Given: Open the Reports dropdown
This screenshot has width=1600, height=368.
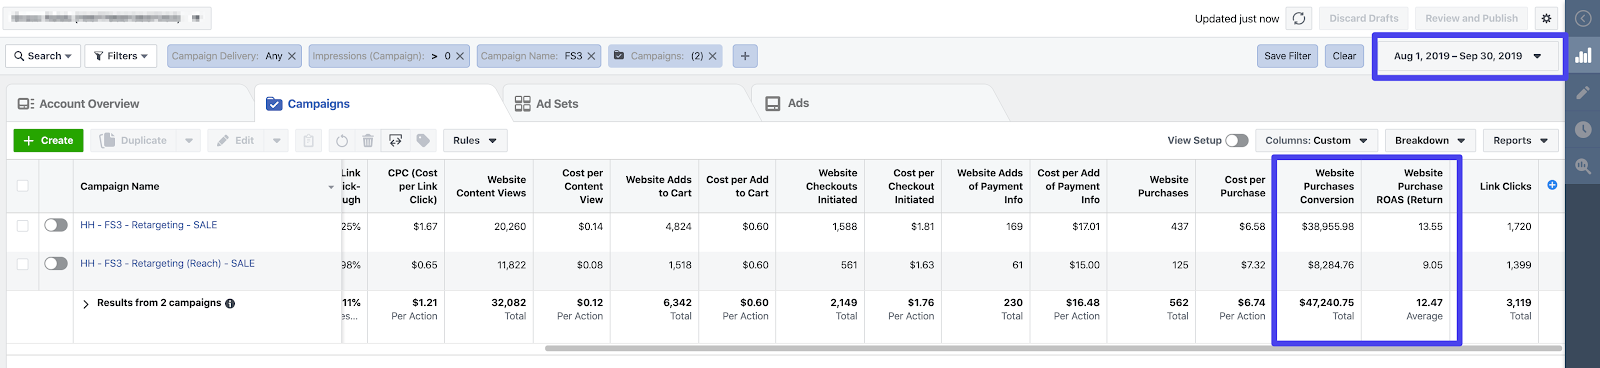Looking at the screenshot, I should point(1520,141).
